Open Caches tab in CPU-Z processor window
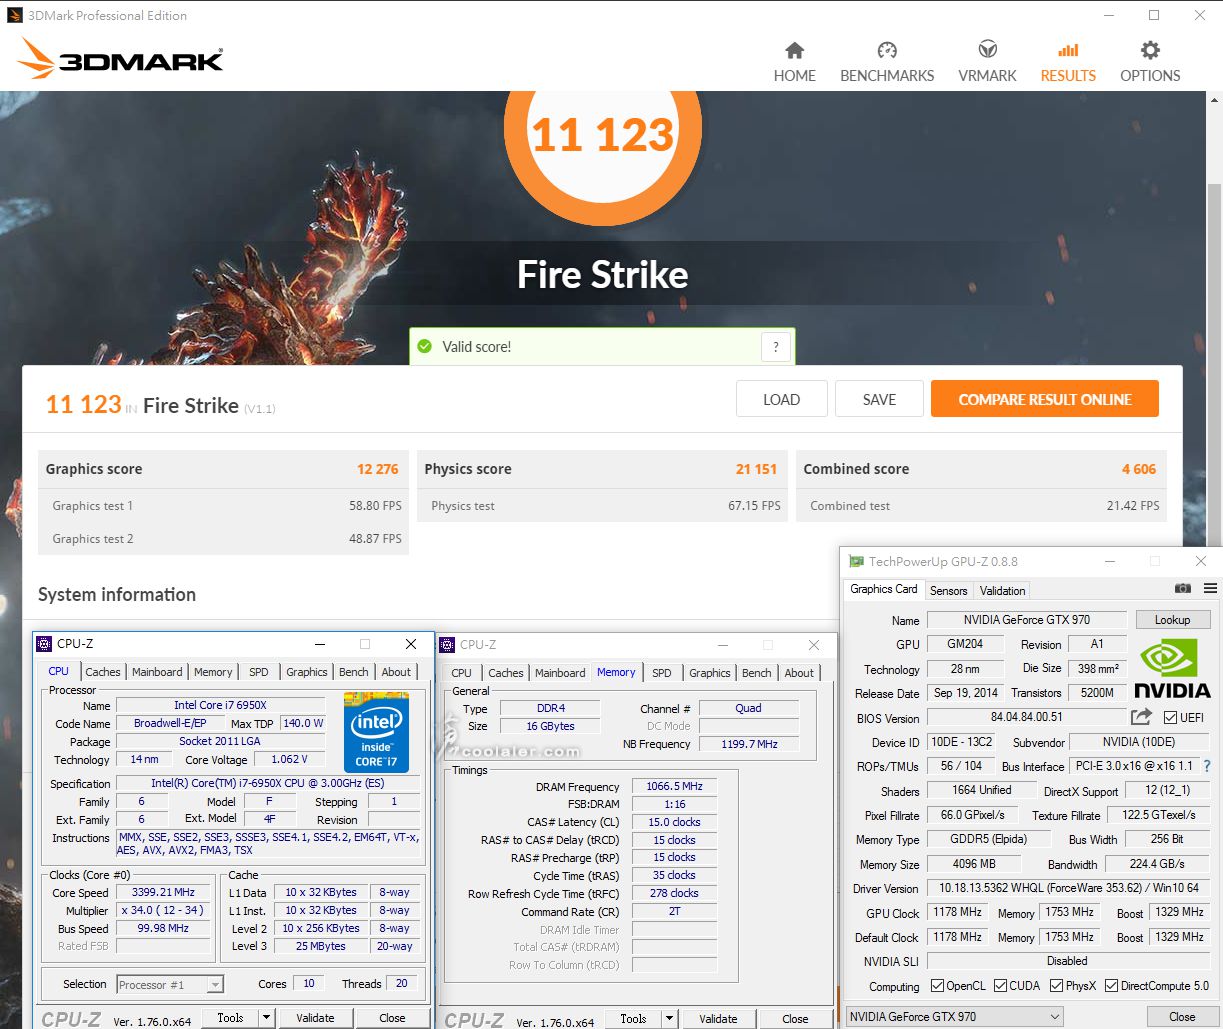 (x=103, y=672)
